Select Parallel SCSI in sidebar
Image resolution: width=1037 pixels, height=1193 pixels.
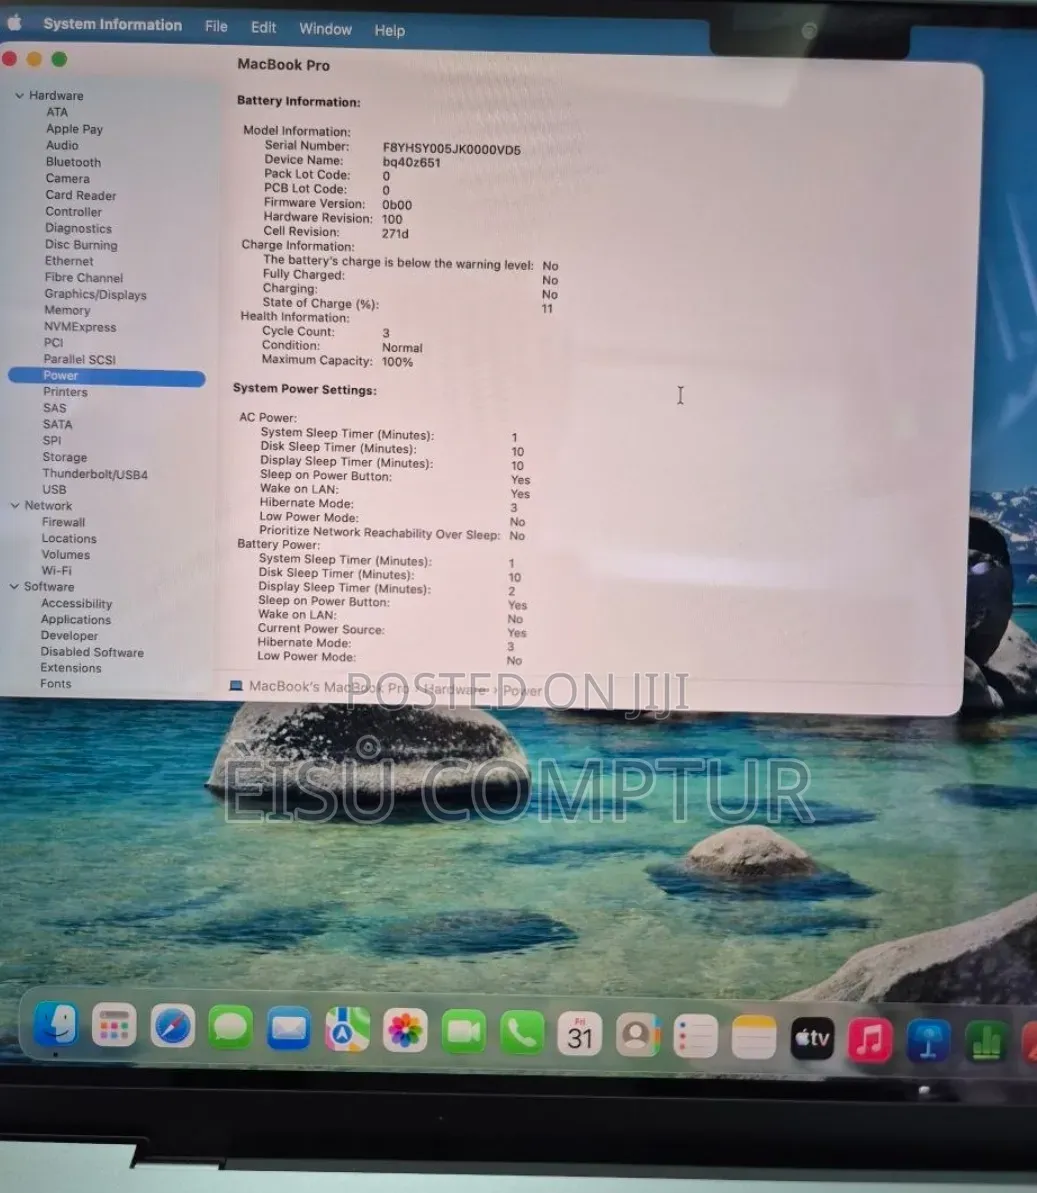79,359
